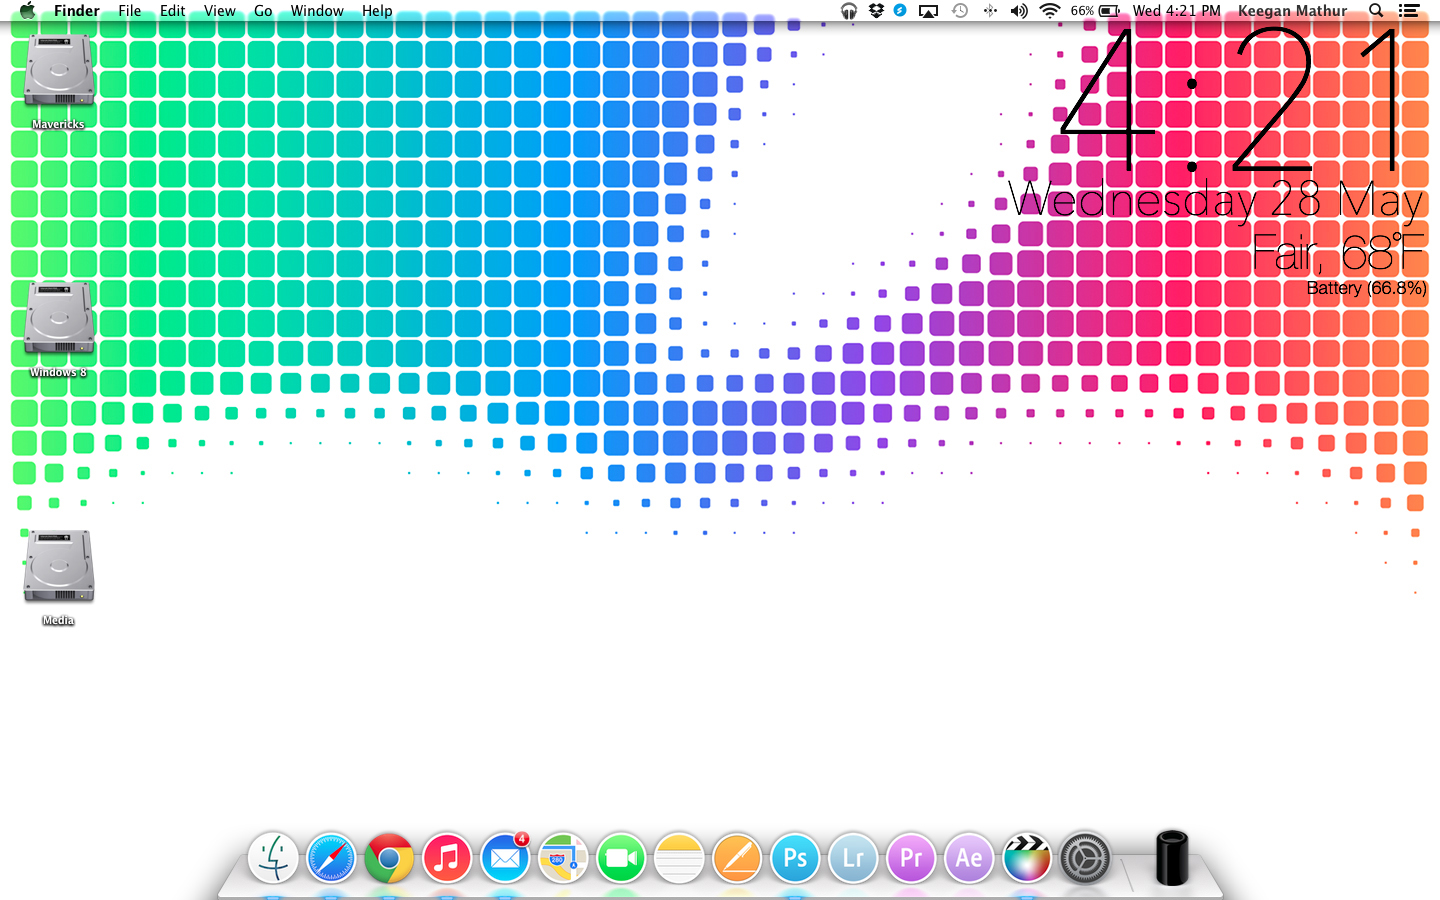
Task: Open the Help menu
Action: tap(377, 11)
